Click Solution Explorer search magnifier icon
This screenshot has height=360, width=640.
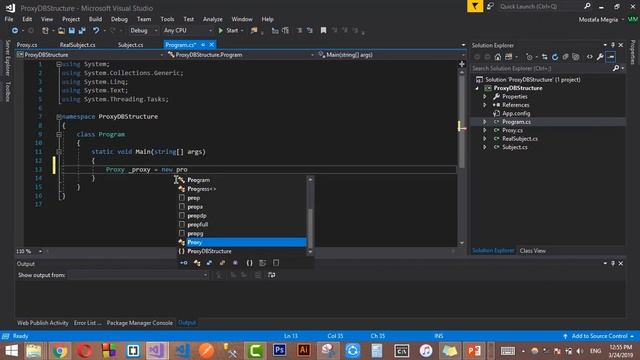616,69
